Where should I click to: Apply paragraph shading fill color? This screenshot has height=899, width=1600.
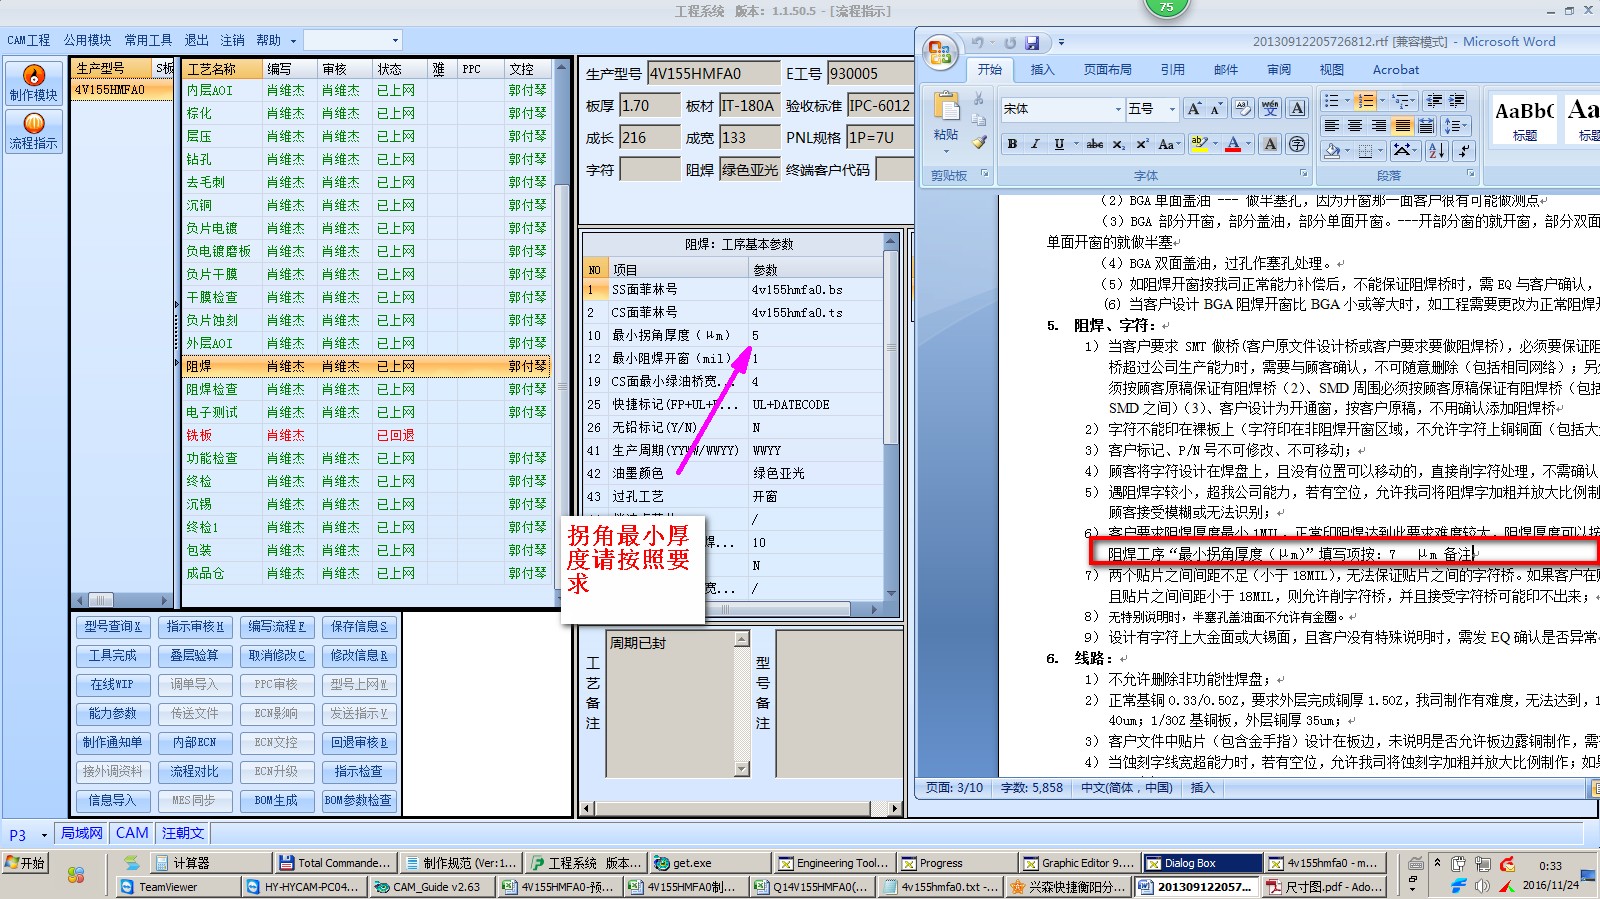1332,151
